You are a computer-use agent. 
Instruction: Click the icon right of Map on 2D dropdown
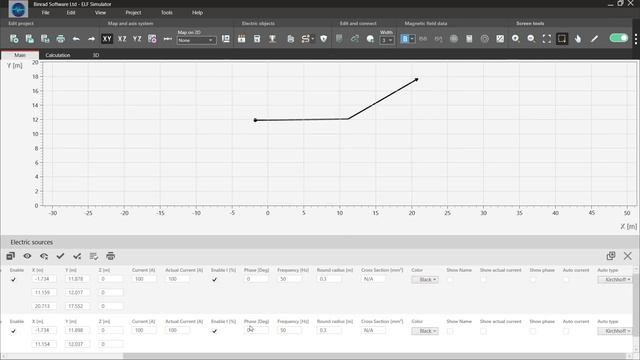point(226,39)
